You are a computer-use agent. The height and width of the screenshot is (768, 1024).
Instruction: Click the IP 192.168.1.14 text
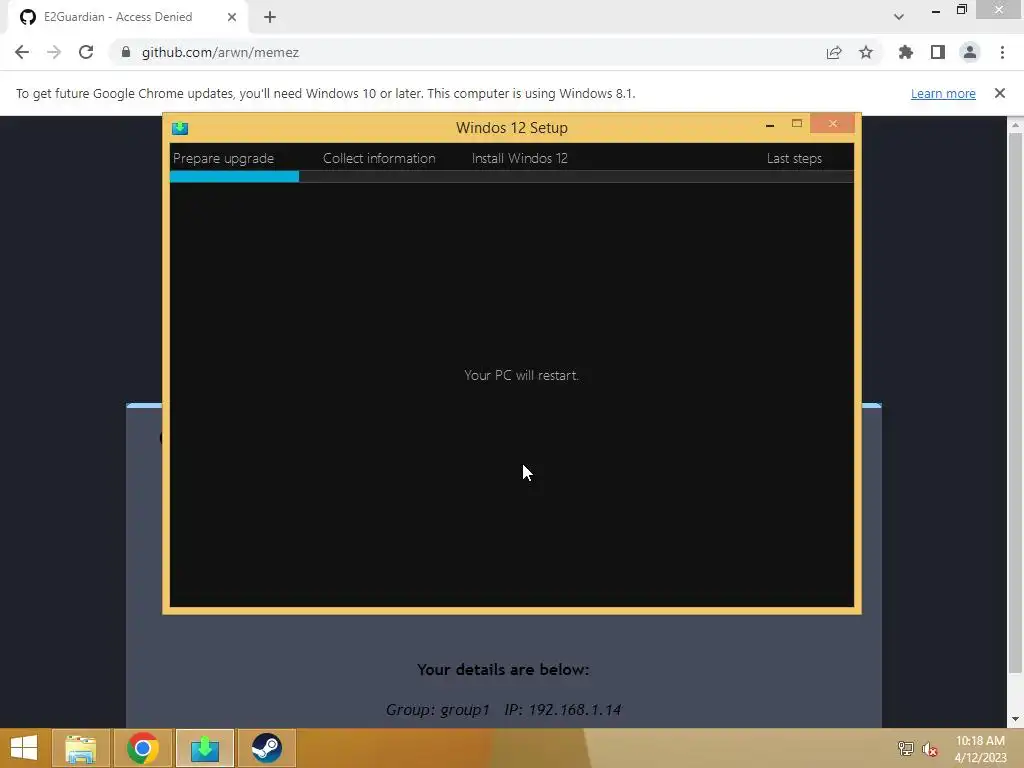[562, 710]
